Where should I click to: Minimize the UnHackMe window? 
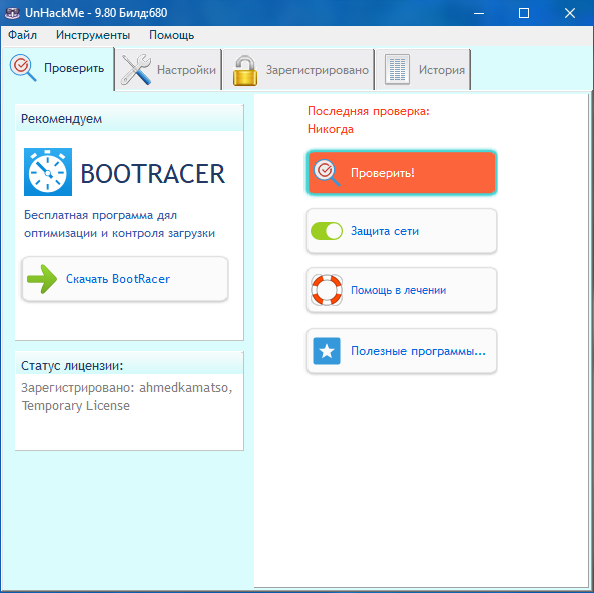[479, 13]
